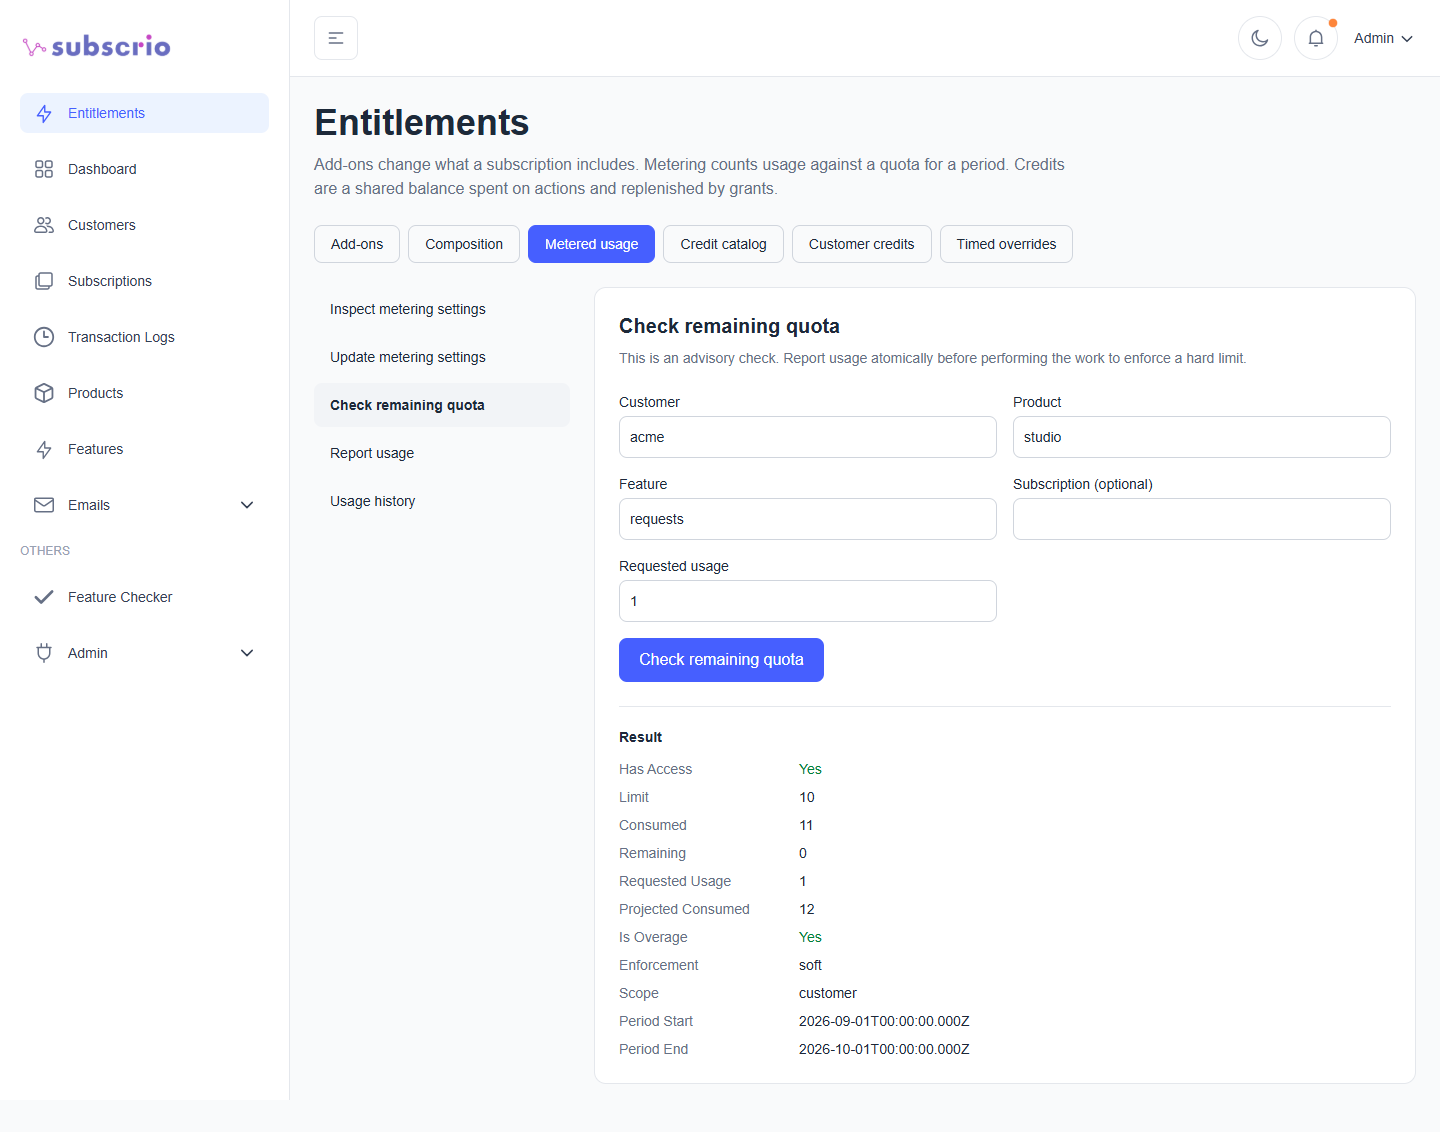Open the Usage history section
The width and height of the screenshot is (1440, 1132).
(x=442, y=501)
